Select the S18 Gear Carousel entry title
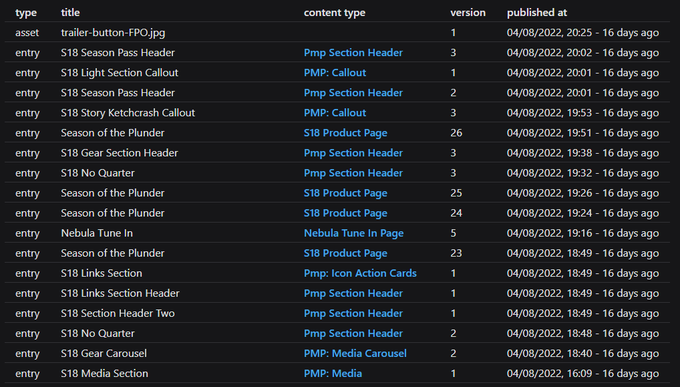Screen dimensions: 680x387 pyautogui.click(x=104, y=353)
